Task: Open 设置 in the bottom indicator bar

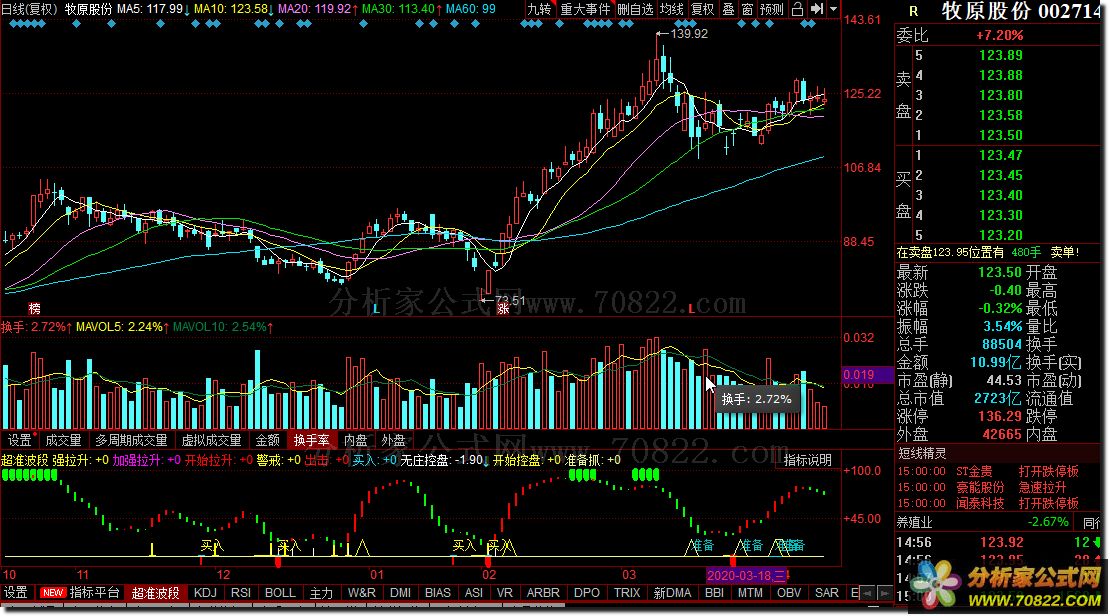Action: click(x=16, y=593)
